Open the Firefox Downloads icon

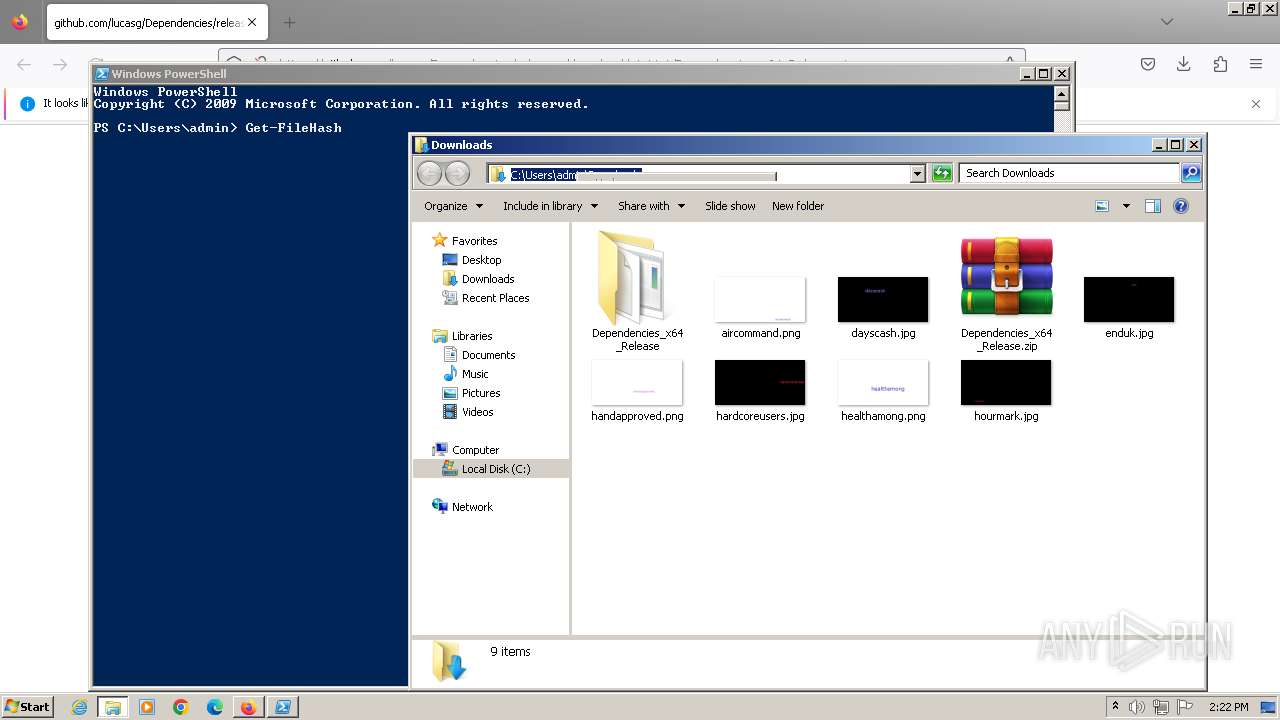(x=1184, y=64)
